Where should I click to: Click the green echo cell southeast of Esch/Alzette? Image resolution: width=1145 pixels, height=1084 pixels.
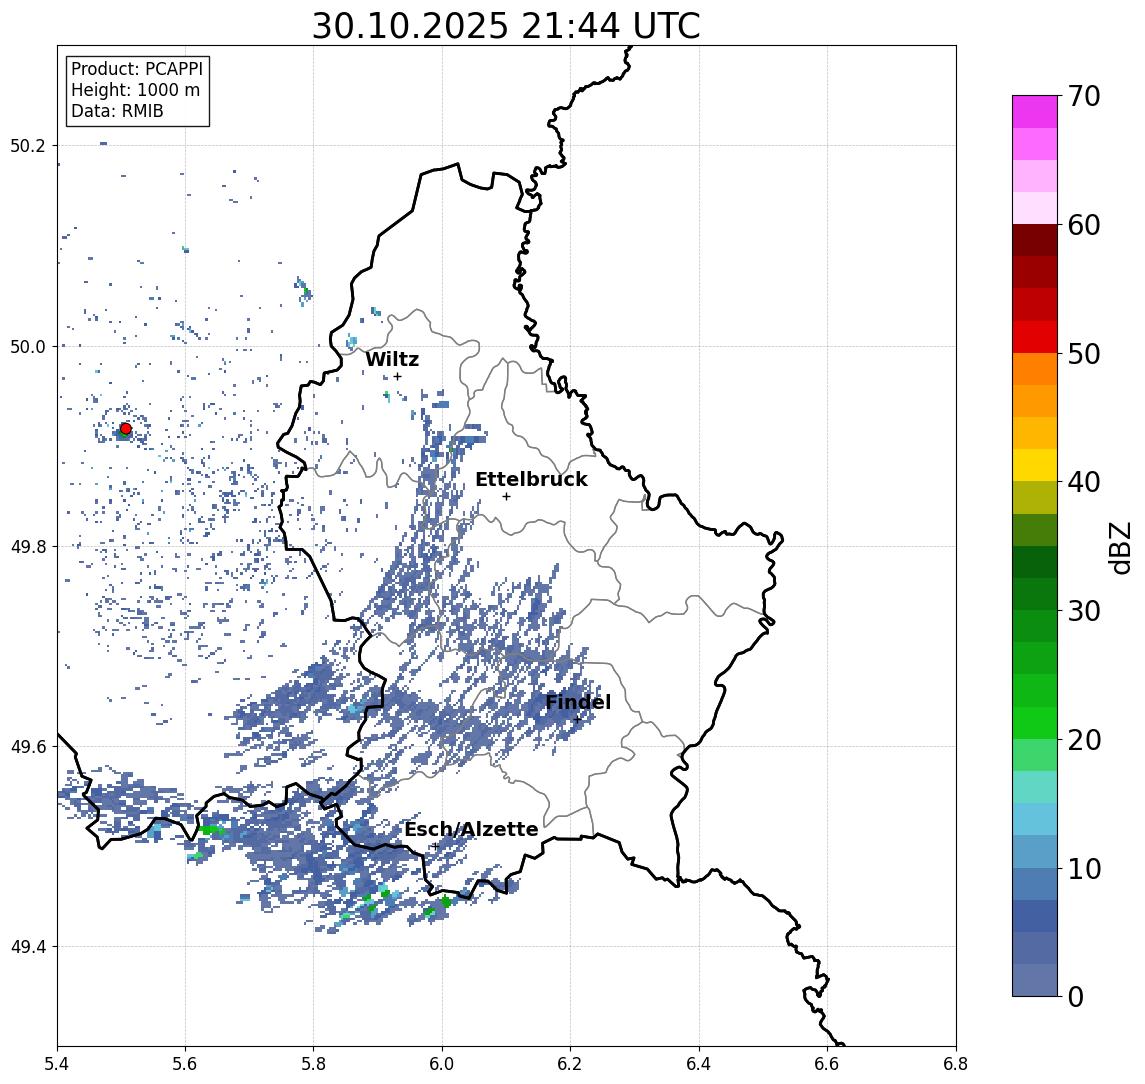[x=445, y=902]
